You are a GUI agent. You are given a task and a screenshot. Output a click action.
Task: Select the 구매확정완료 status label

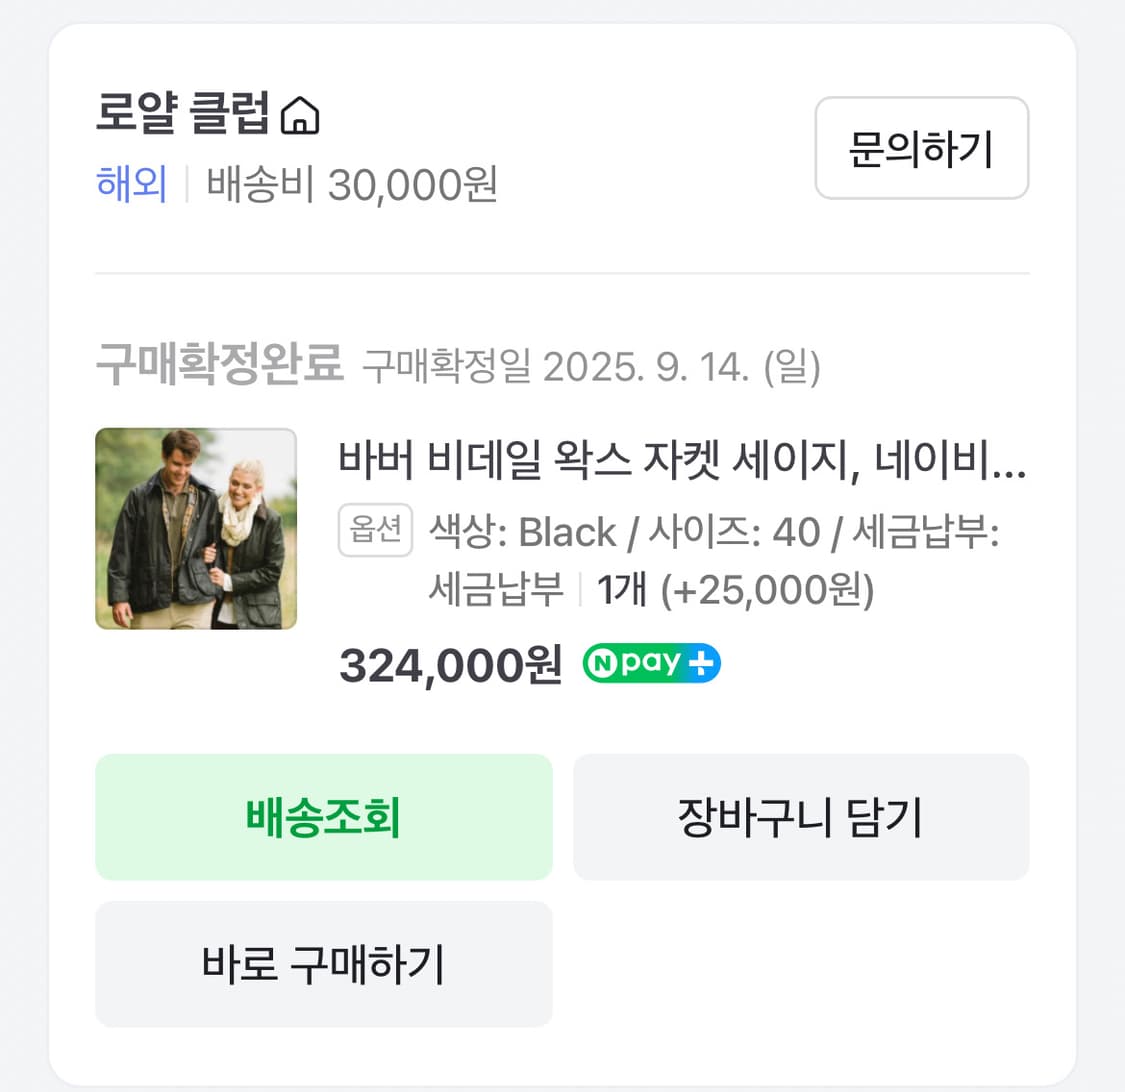(218, 367)
